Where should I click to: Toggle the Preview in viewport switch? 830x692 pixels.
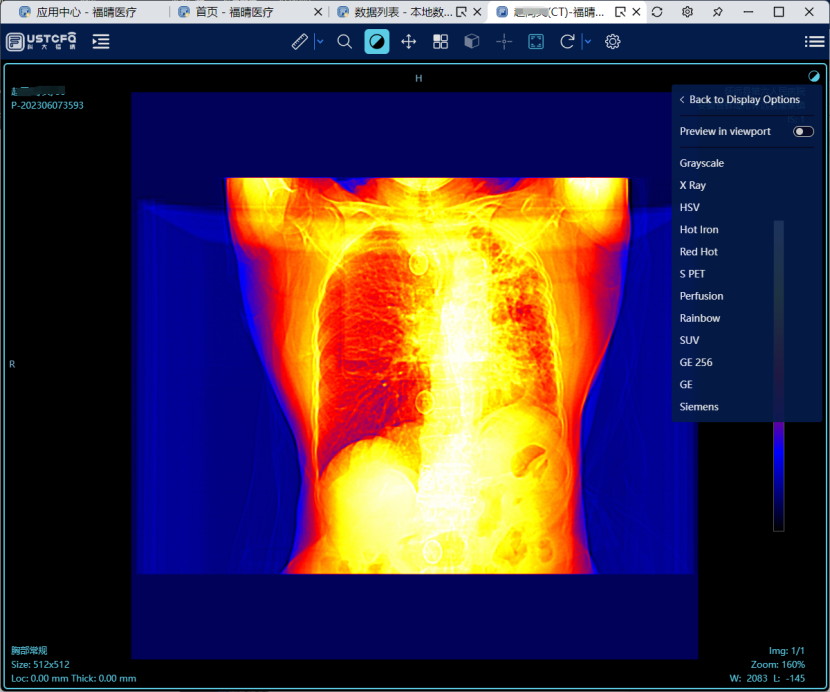(803, 132)
